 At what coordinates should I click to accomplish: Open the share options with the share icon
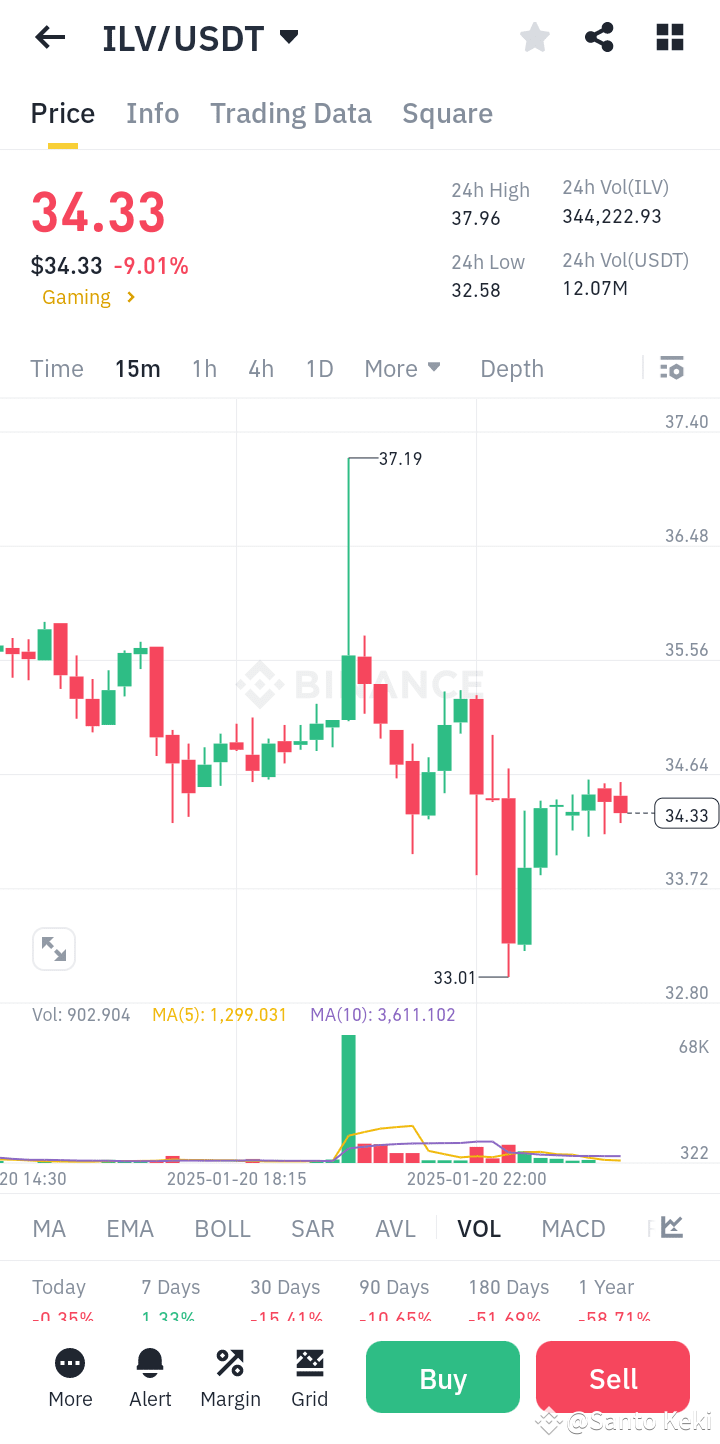point(599,37)
